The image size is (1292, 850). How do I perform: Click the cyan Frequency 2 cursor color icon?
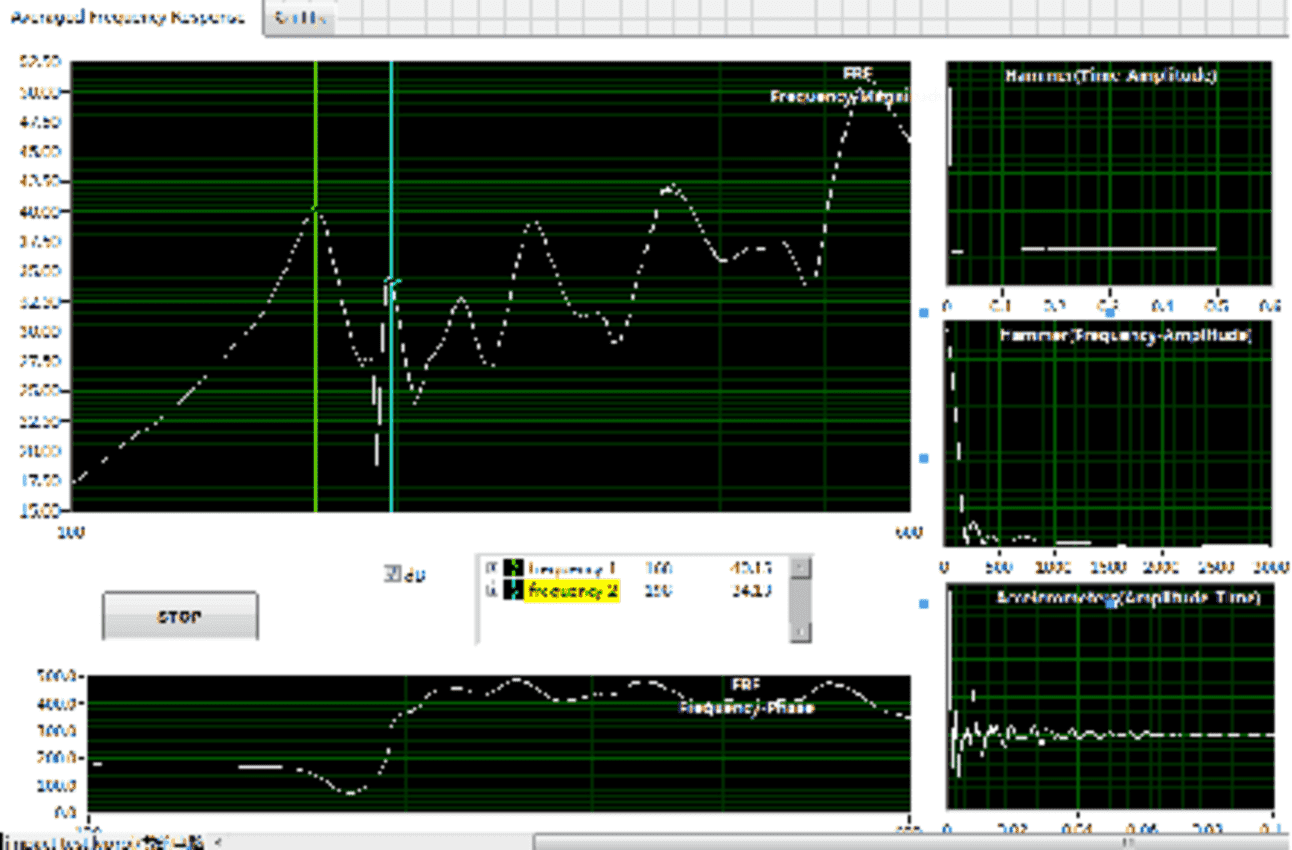pyautogui.click(x=513, y=591)
